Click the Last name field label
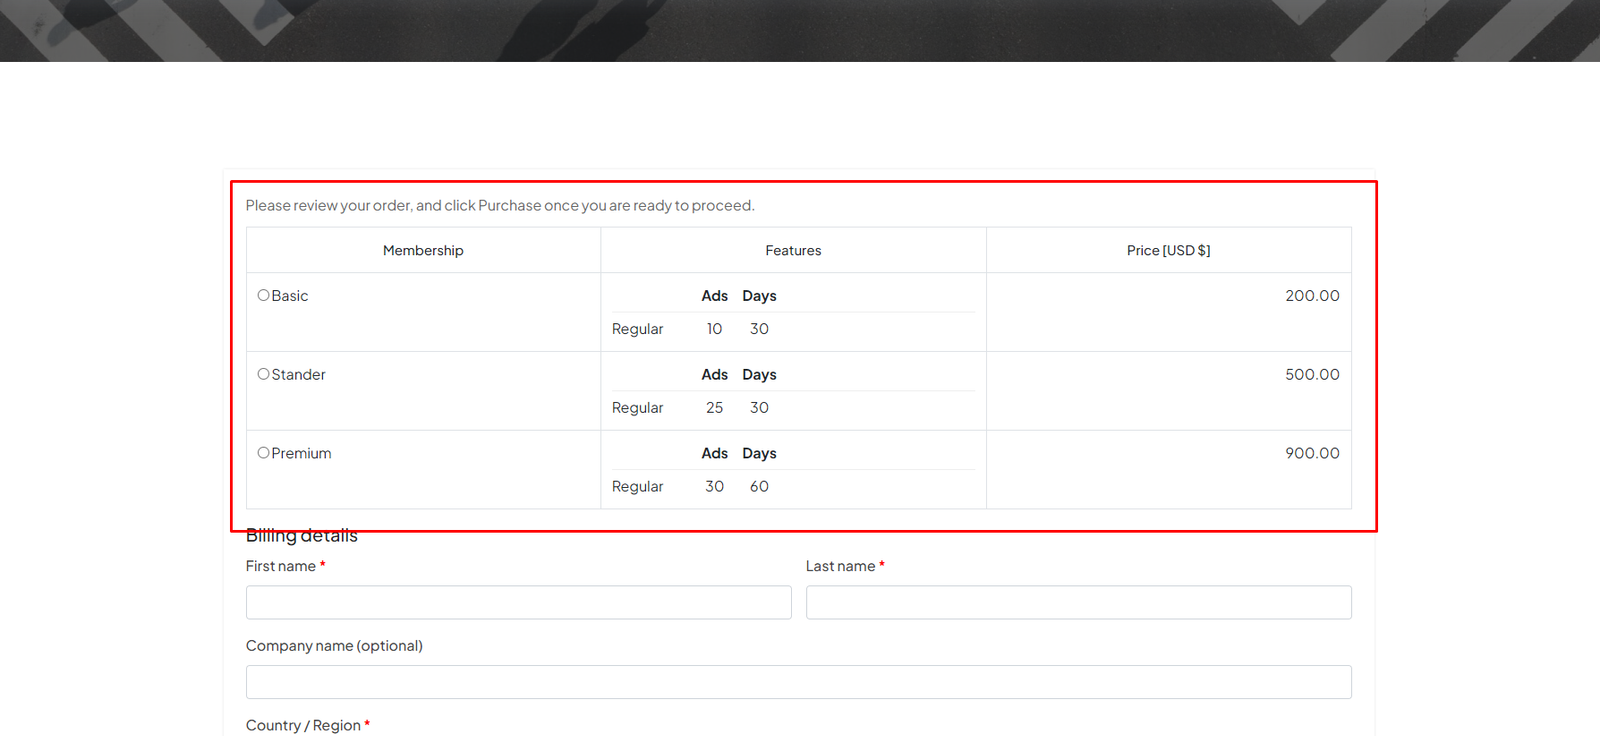Viewport: 1600px width, 736px height. pyautogui.click(x=840, y=567)
